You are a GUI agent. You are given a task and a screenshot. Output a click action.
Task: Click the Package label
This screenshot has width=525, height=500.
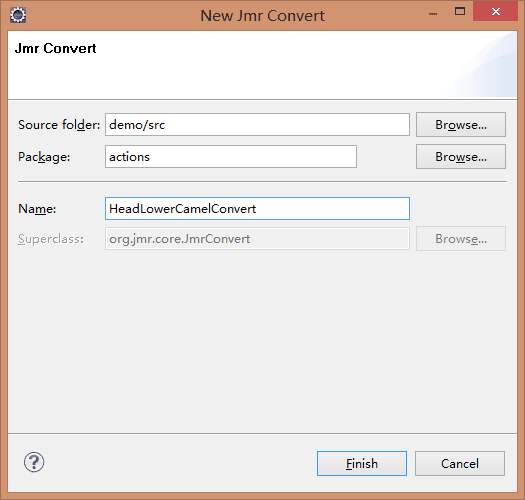[44, 157]
